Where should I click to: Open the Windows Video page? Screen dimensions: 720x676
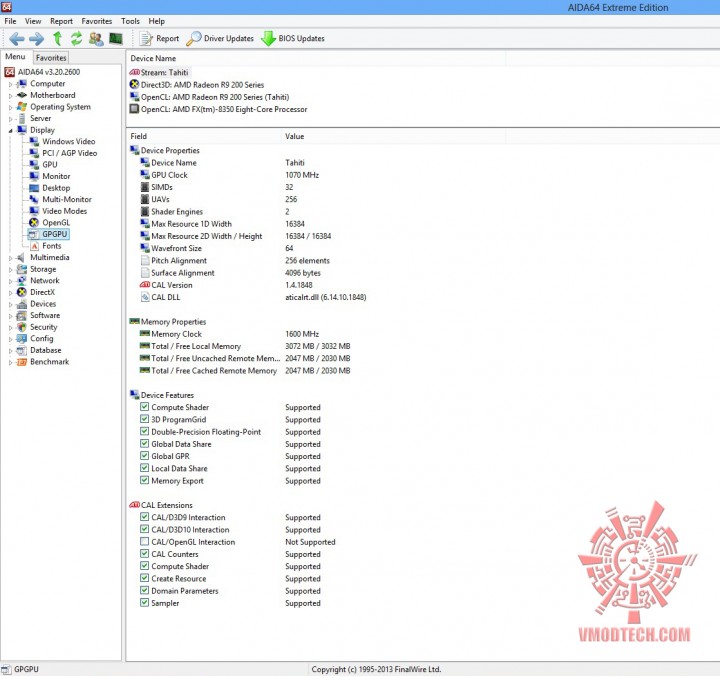click(x=68, y=141)
